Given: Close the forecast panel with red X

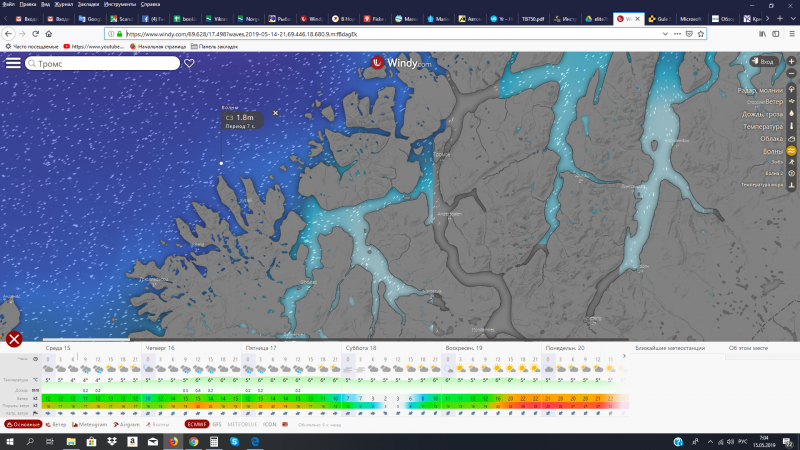Looking at the screenshot, I should click(13, 339).
